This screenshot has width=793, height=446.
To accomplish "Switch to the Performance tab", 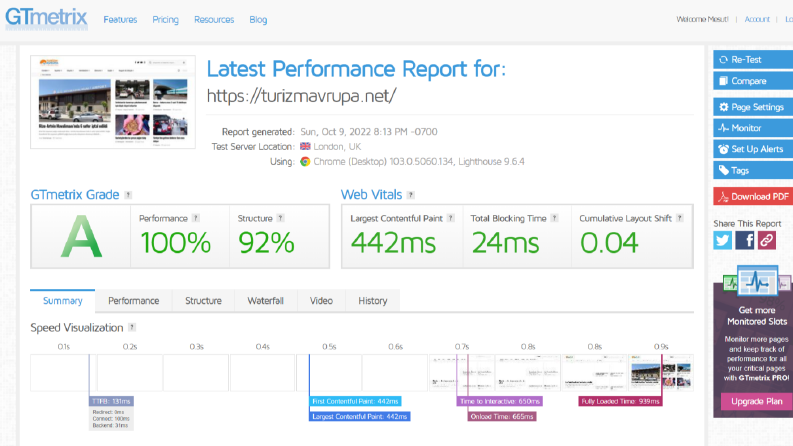I will pos(134,301).
